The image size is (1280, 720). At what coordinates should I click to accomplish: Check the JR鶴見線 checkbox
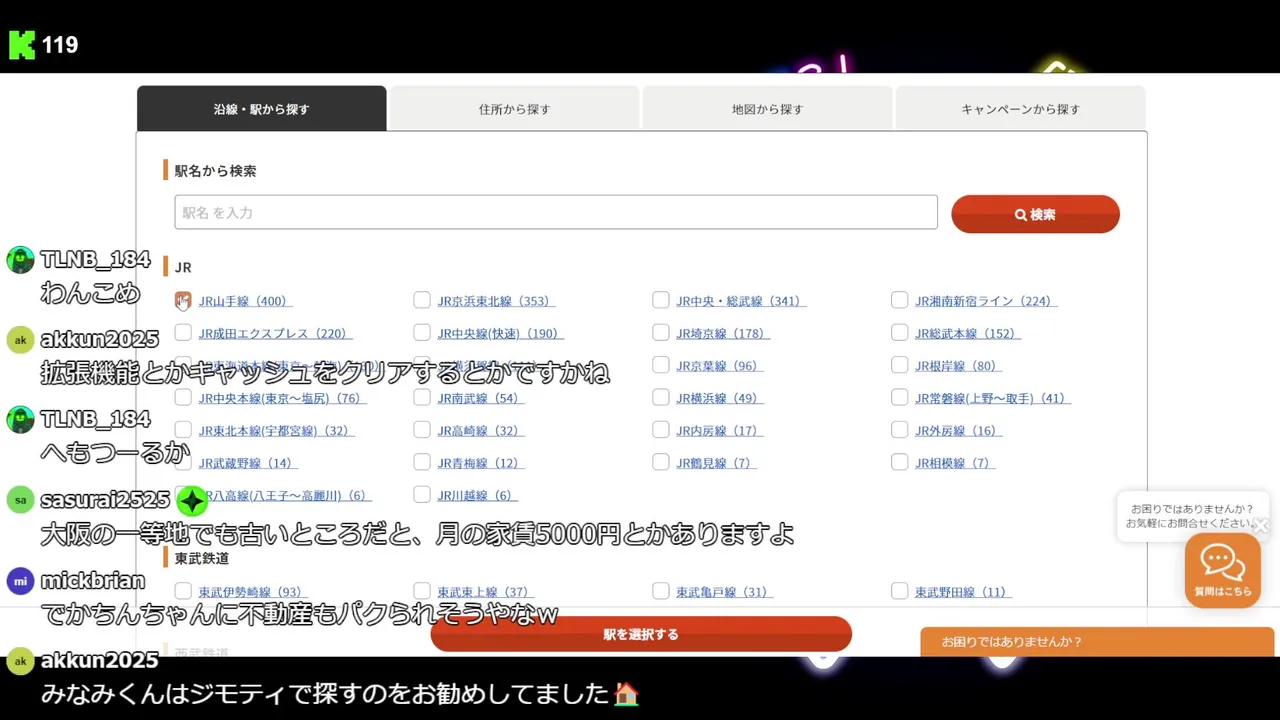pyautogui.click(x=661, y=462)
